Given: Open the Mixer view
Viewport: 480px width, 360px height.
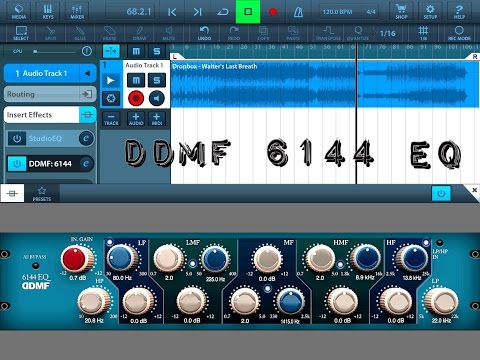Looking at the screenshot, I should [77, 11].
